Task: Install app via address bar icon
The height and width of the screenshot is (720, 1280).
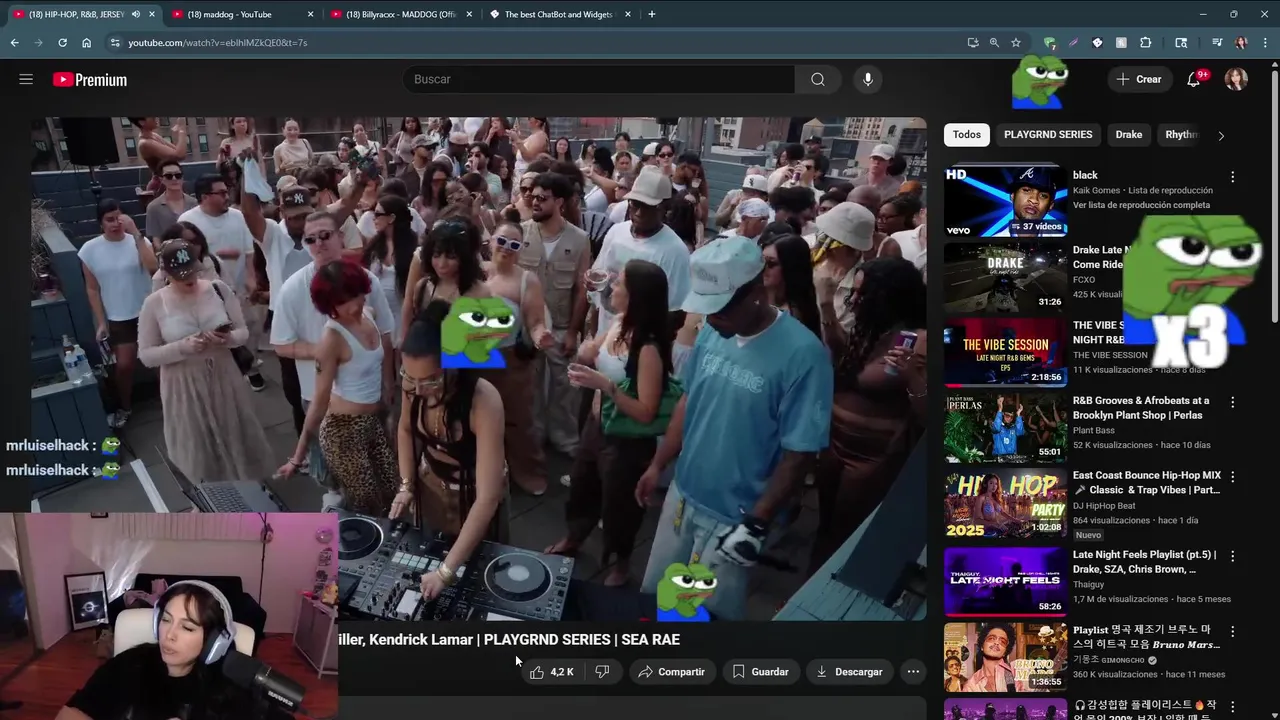Action: [973, 43]
